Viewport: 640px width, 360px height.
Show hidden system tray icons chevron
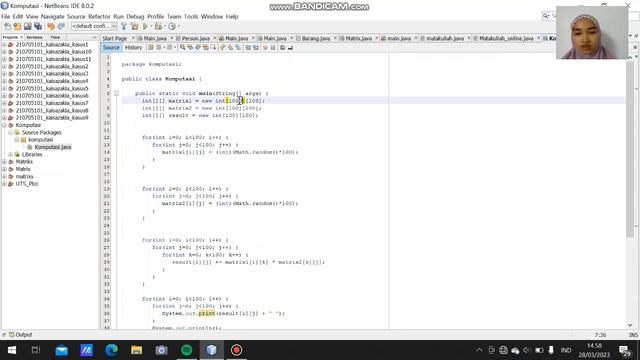click(479, 350)
